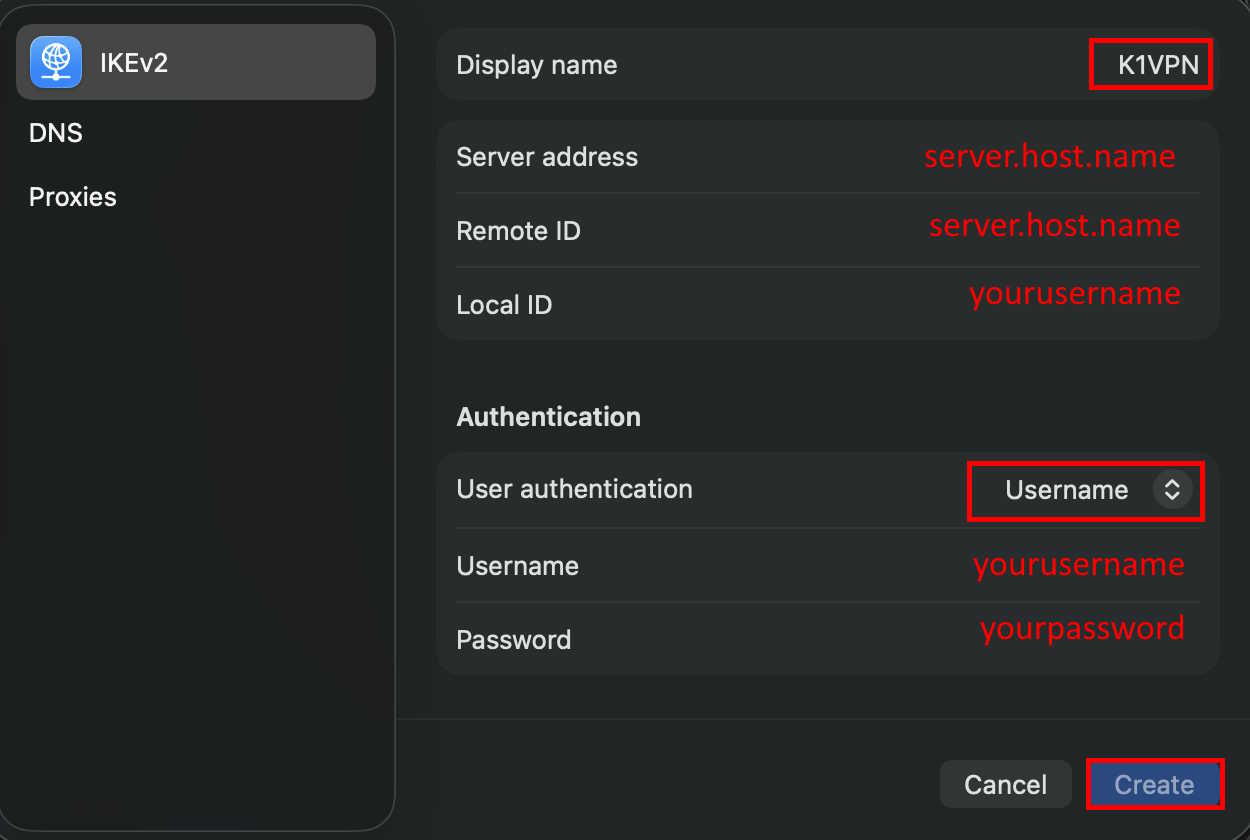Open the User authentication dropdown
The width and height of the screenshot is (1250, 840).
coord(1099,490)
